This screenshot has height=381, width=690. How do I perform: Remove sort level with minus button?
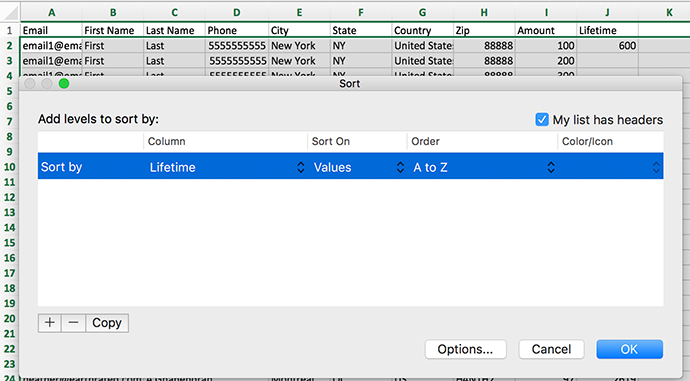(x=73, y=323)
